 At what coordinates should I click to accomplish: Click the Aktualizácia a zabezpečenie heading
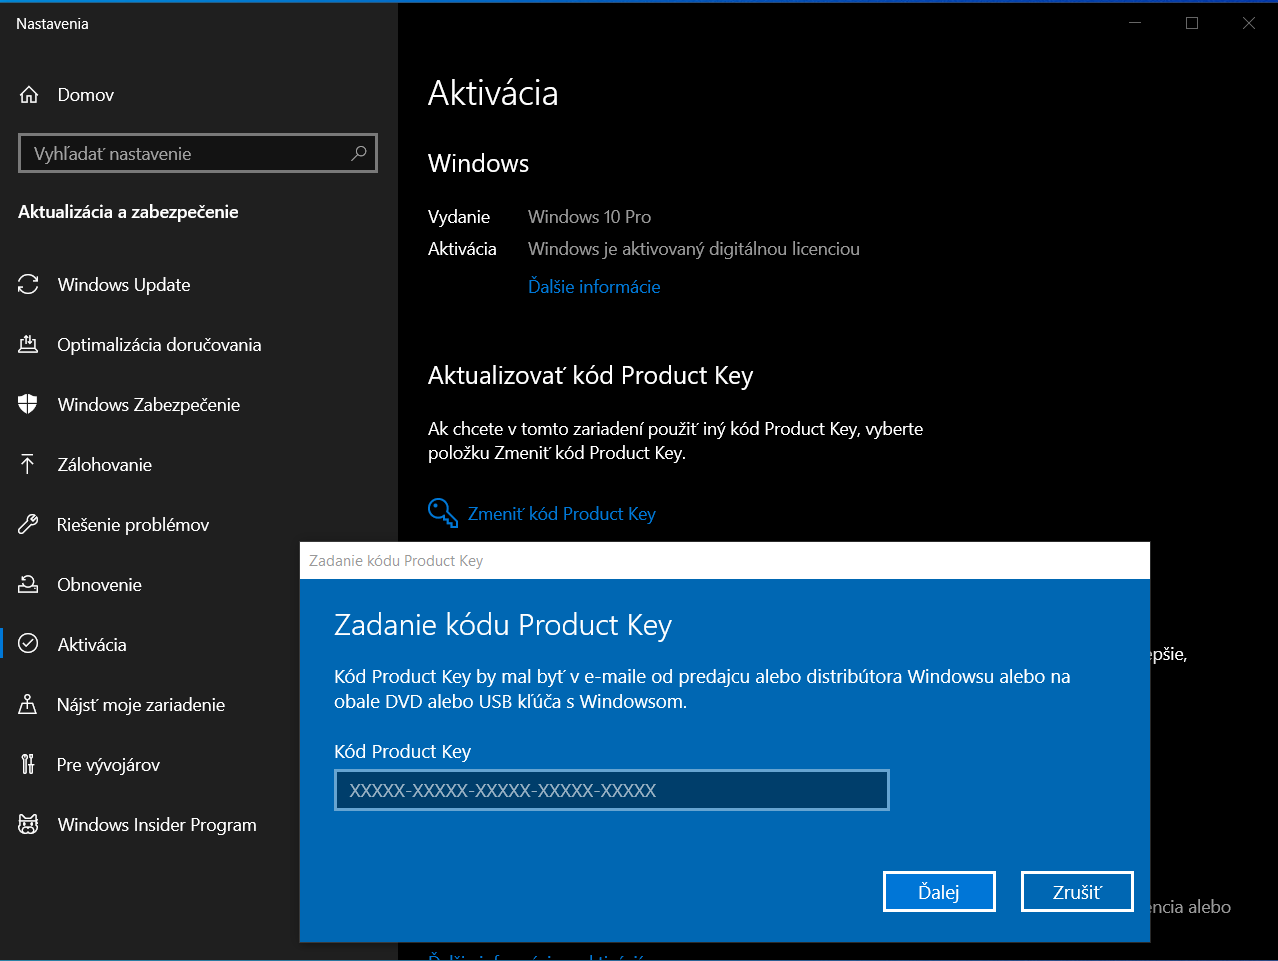pos(128,212)
